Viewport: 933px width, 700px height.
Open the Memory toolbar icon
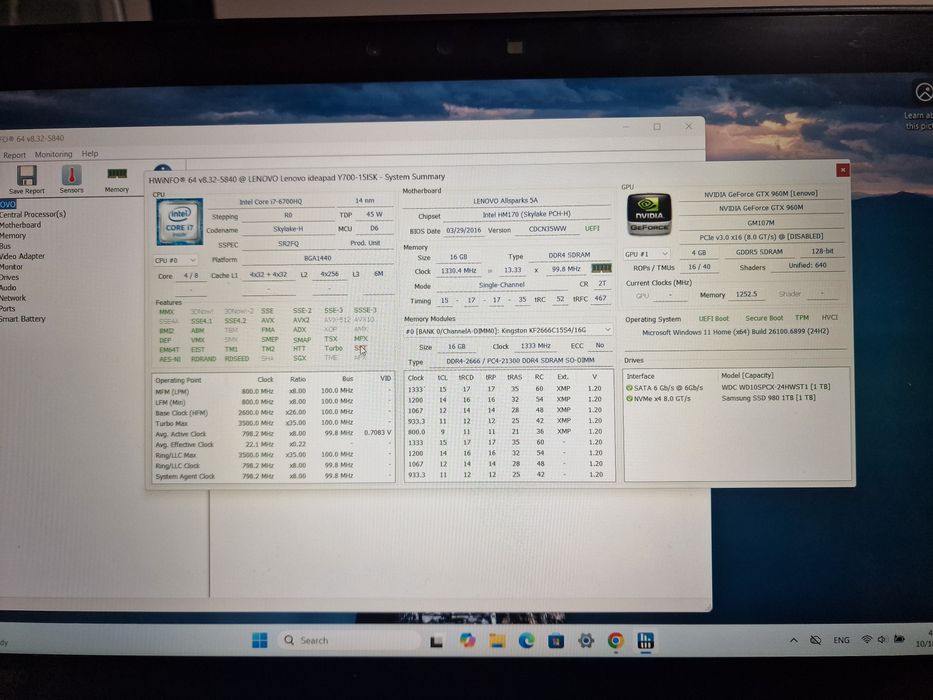[x=117, y=179]
